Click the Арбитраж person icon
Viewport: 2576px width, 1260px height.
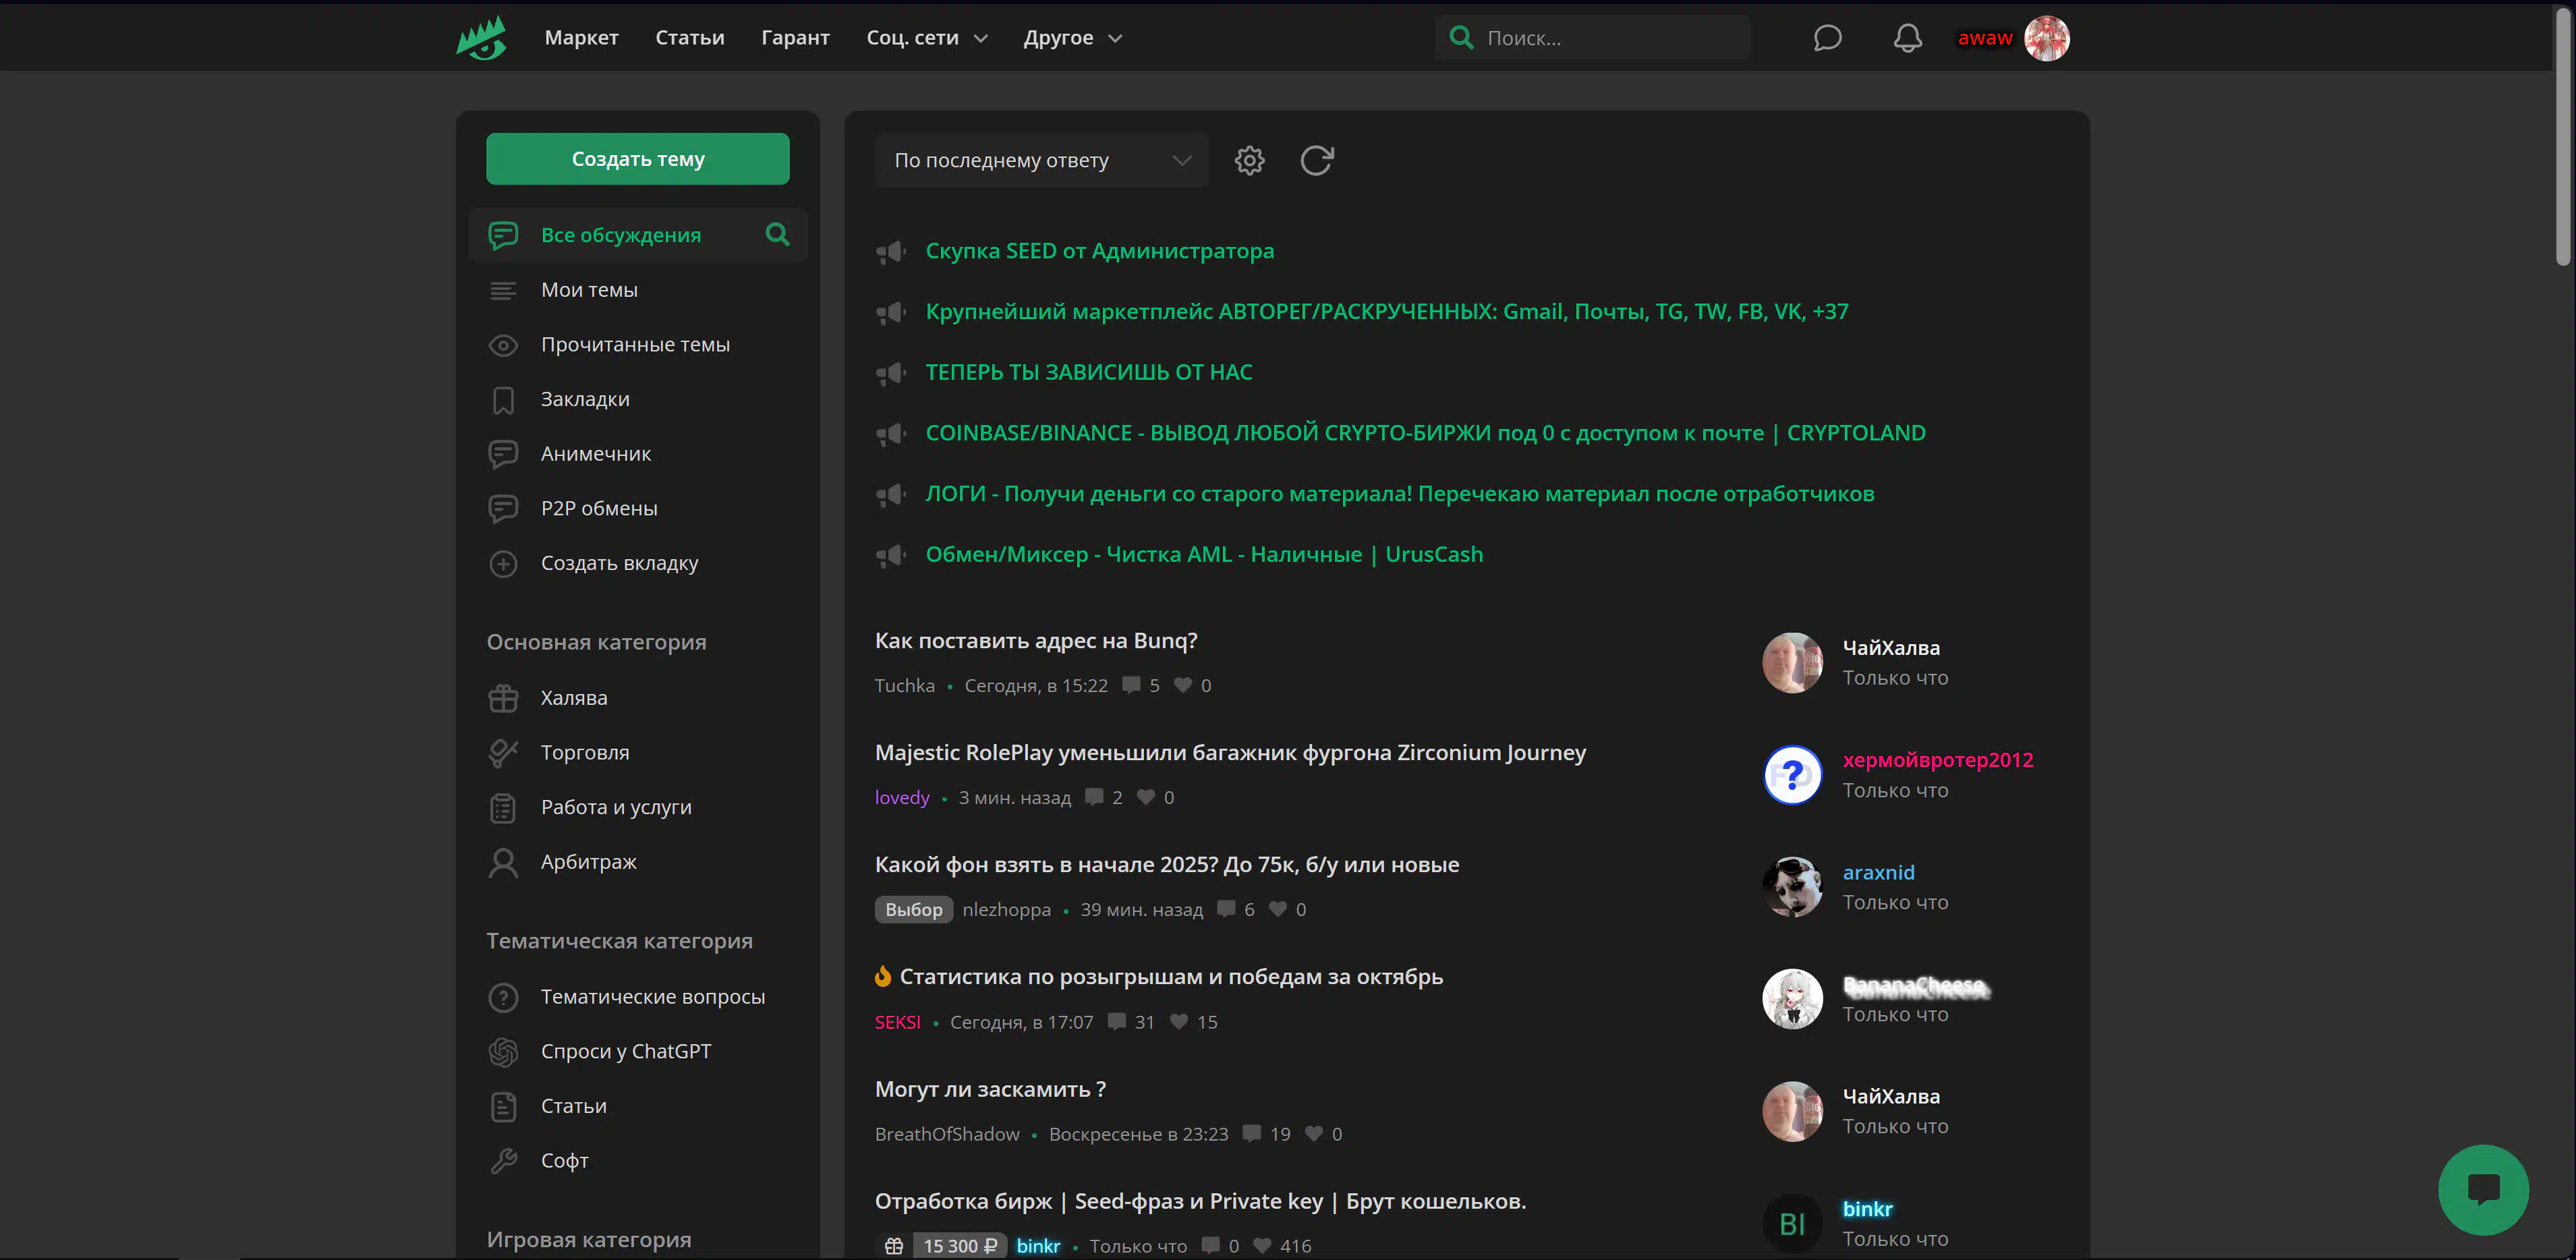(x=503, y=862)
